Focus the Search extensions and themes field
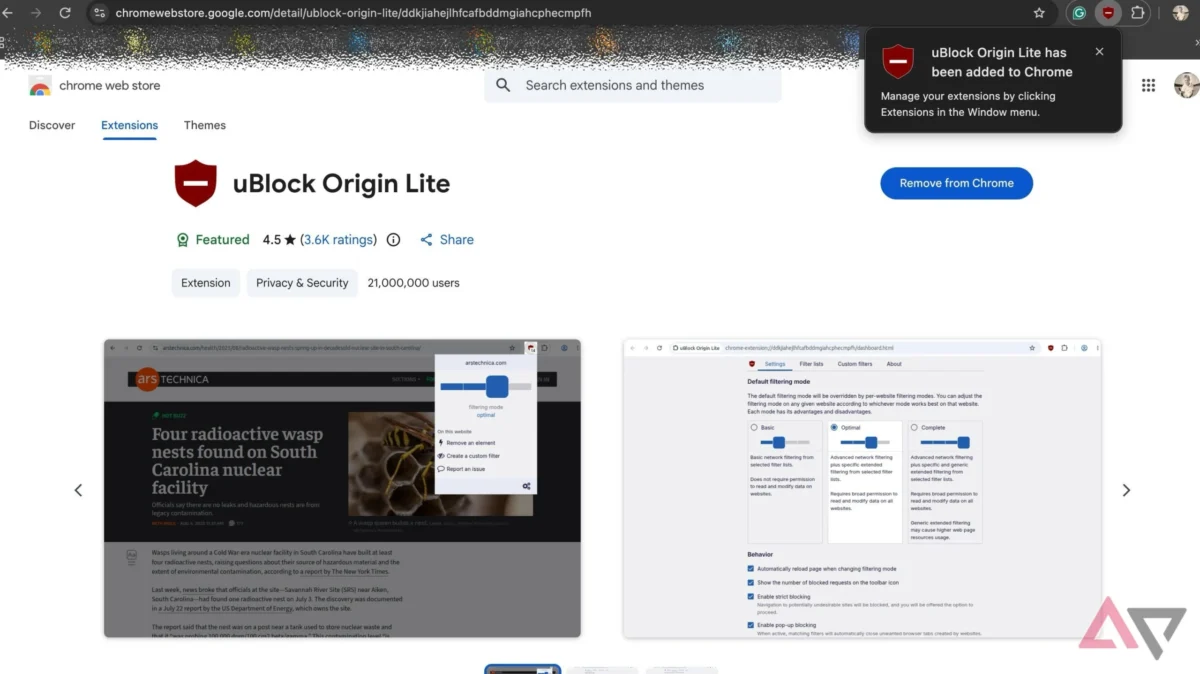Viewport: 1200px width, 674px height. tap(633, 85)
